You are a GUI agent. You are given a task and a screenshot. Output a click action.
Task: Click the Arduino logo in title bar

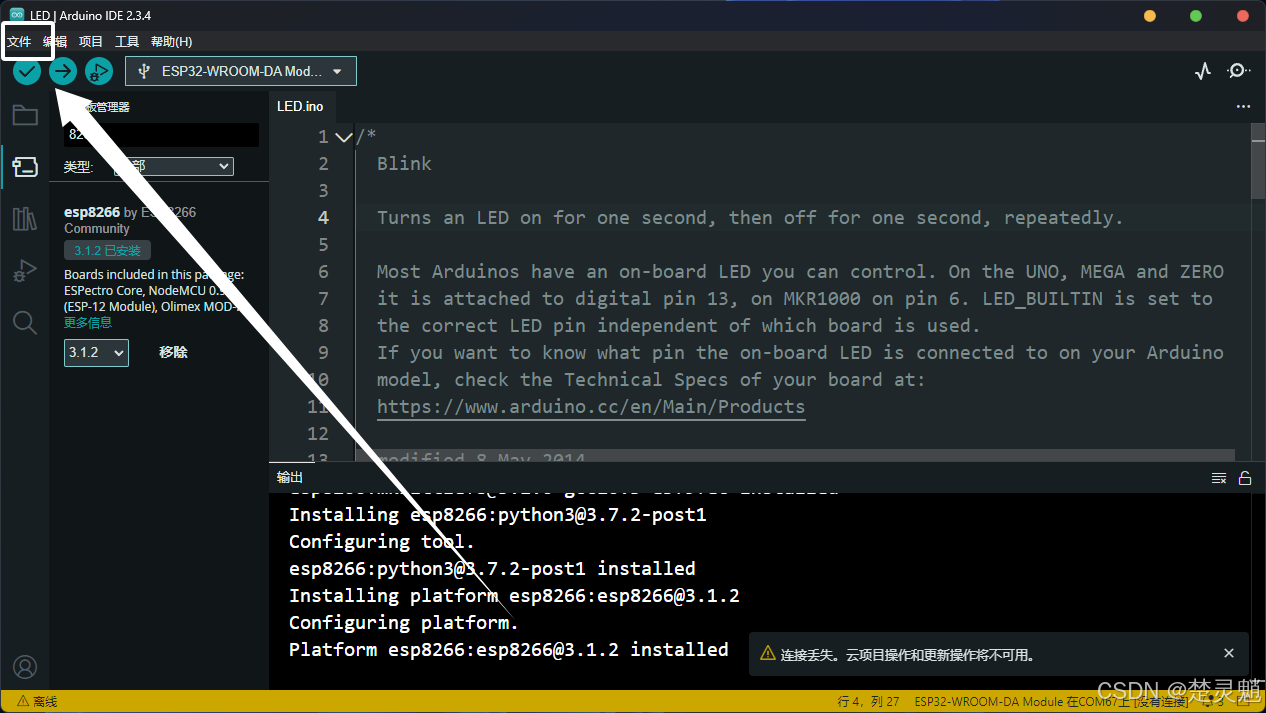17,16
